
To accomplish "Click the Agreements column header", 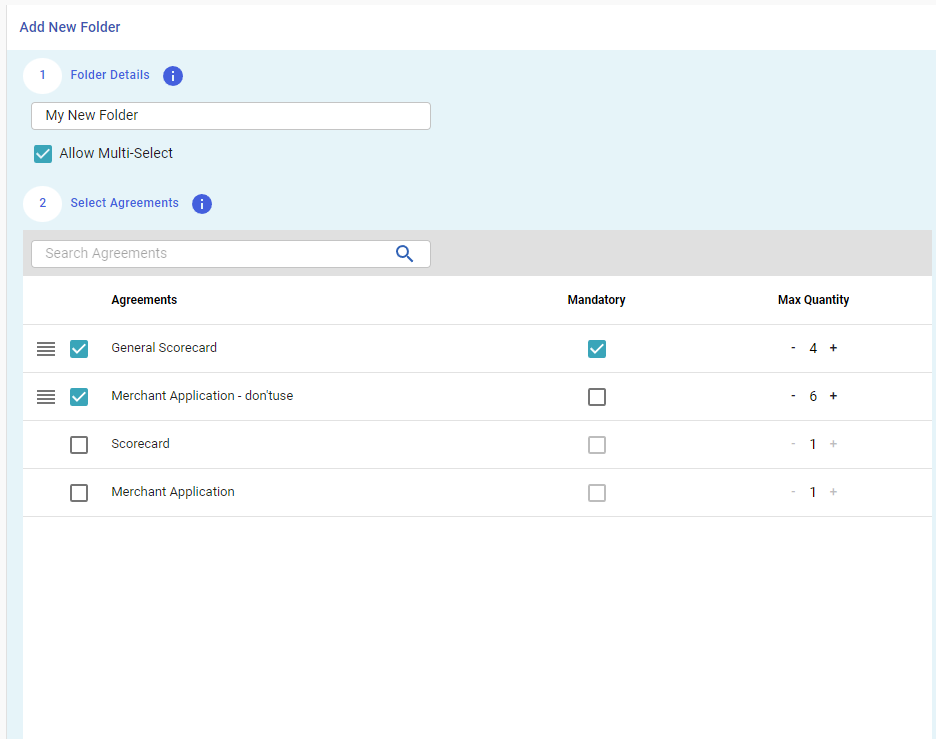I will click(144, 300).
